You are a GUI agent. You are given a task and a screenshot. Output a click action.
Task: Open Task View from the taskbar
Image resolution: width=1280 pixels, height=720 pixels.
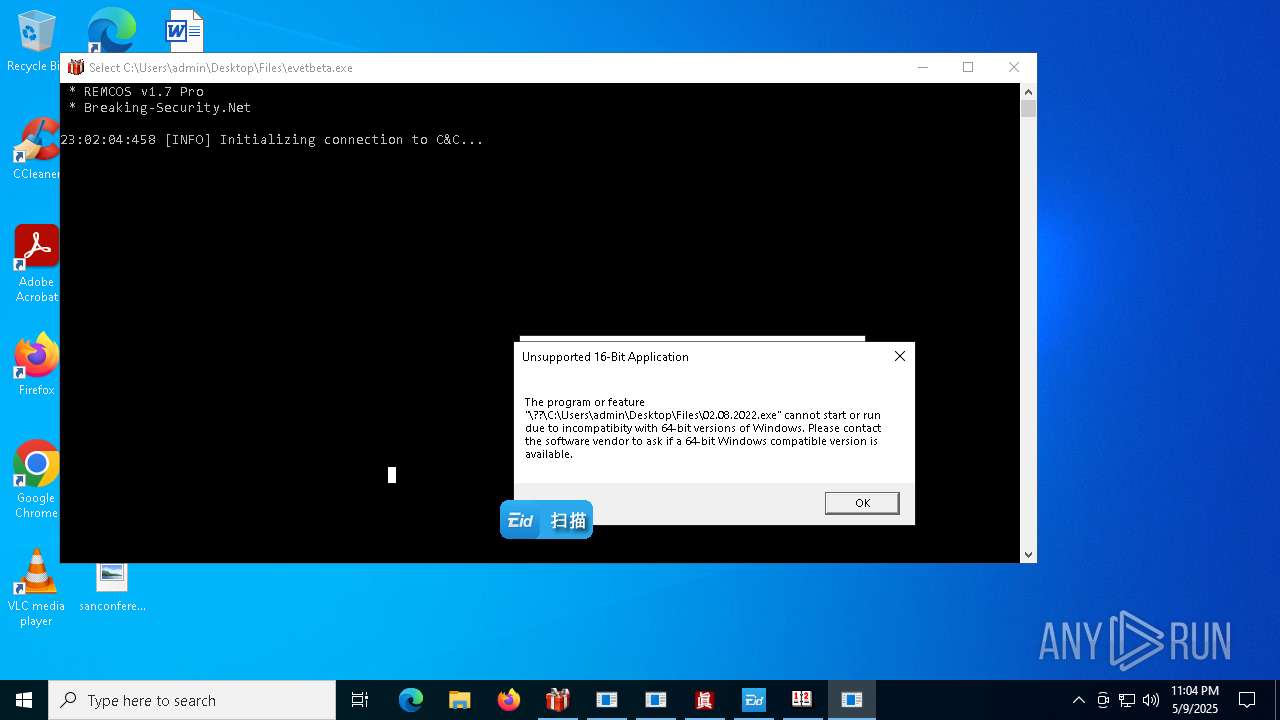360,700
